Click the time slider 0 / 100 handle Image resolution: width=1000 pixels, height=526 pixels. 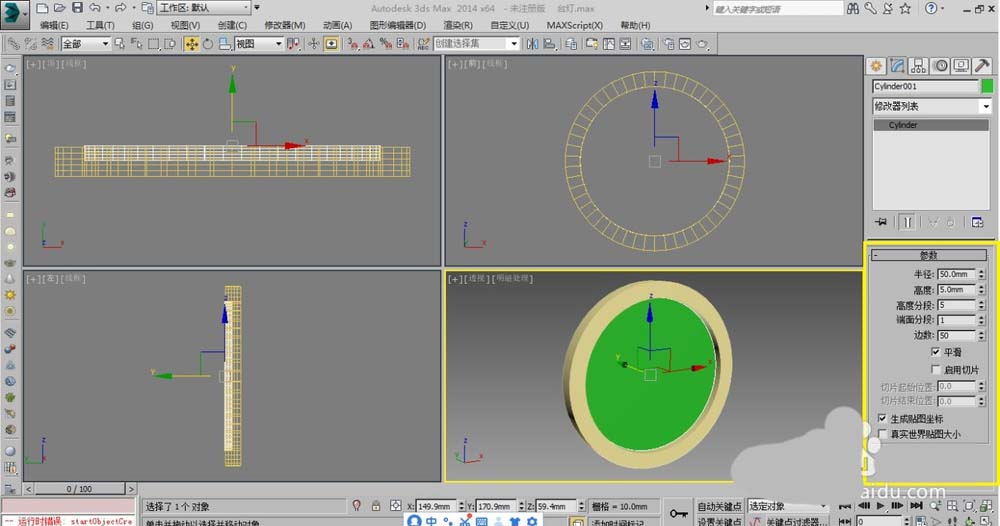(x=80, y=489)
